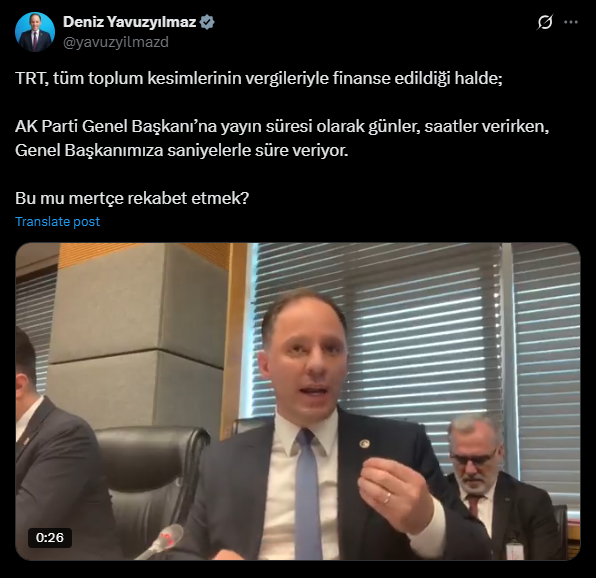Click the Translate post link

tap(57, 222)
